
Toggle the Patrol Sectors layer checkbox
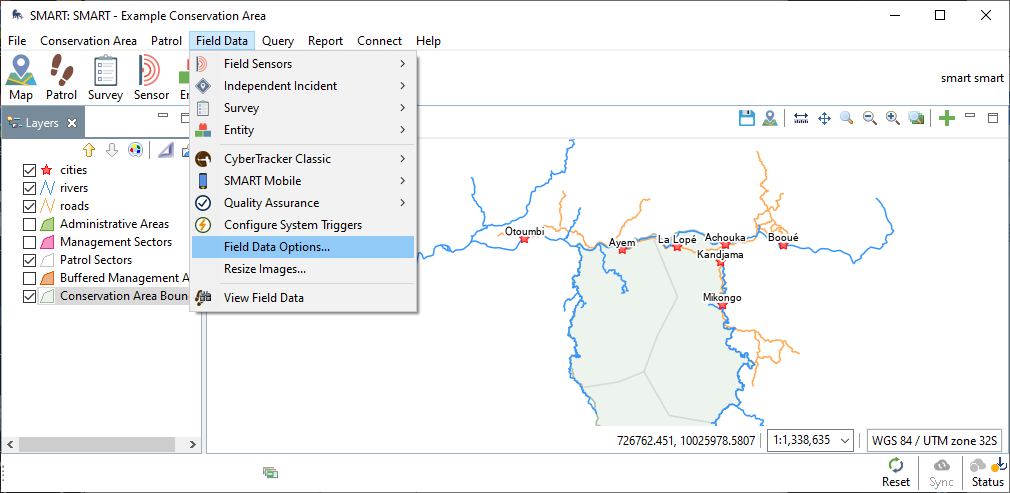(29, 260)
